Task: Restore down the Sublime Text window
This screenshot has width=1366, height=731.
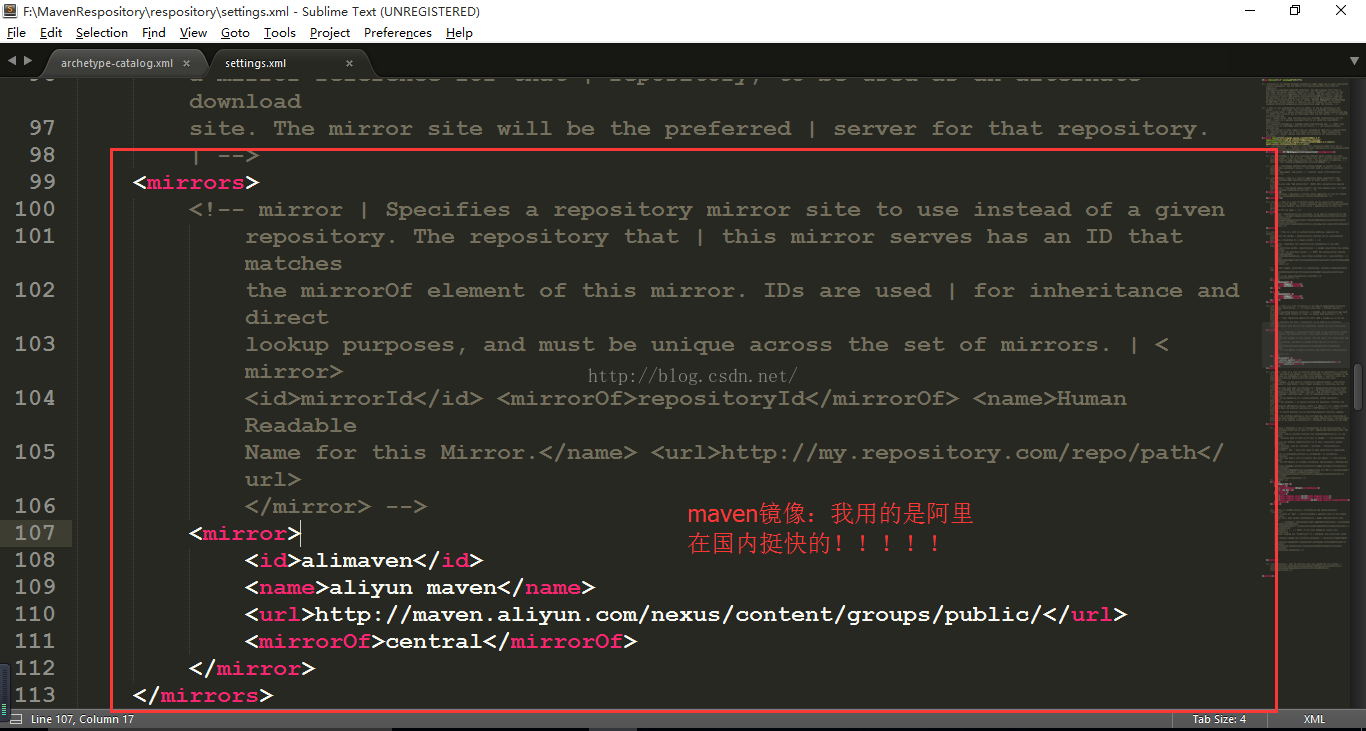Action: (x=1295, y=11)
